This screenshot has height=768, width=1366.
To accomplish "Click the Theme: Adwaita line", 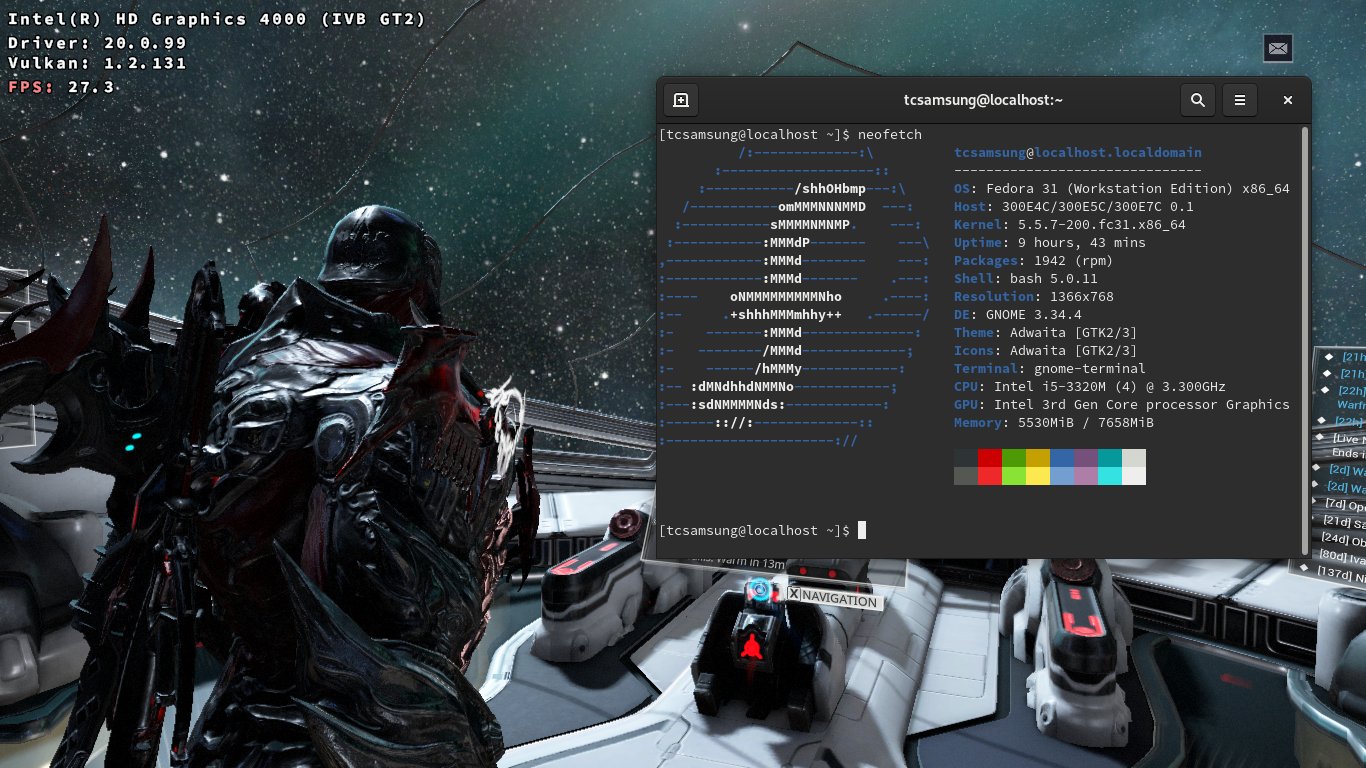I will [1046, 333].
